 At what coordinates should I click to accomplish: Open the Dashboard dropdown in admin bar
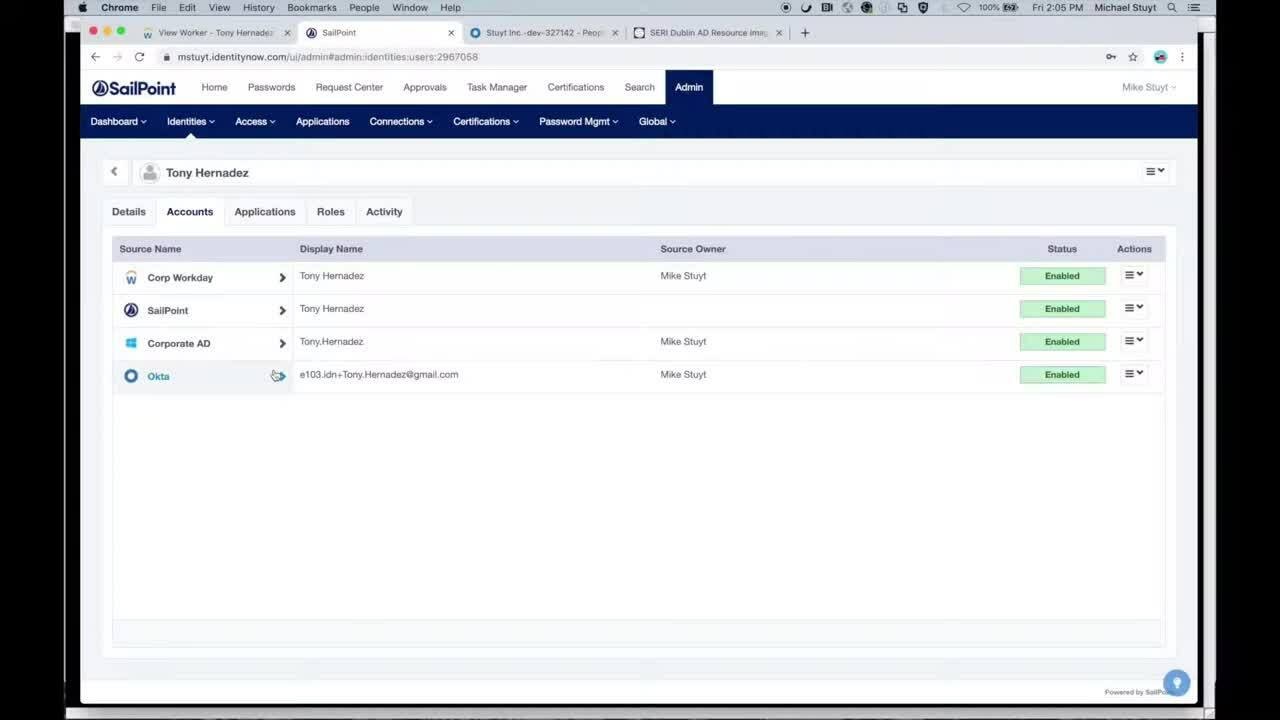[118, 122]
